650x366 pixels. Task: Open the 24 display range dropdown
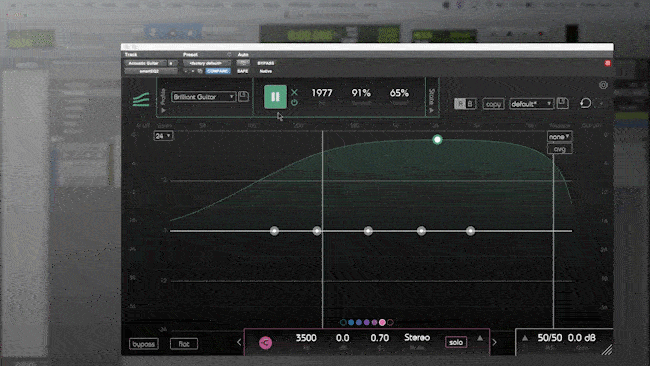163,136
